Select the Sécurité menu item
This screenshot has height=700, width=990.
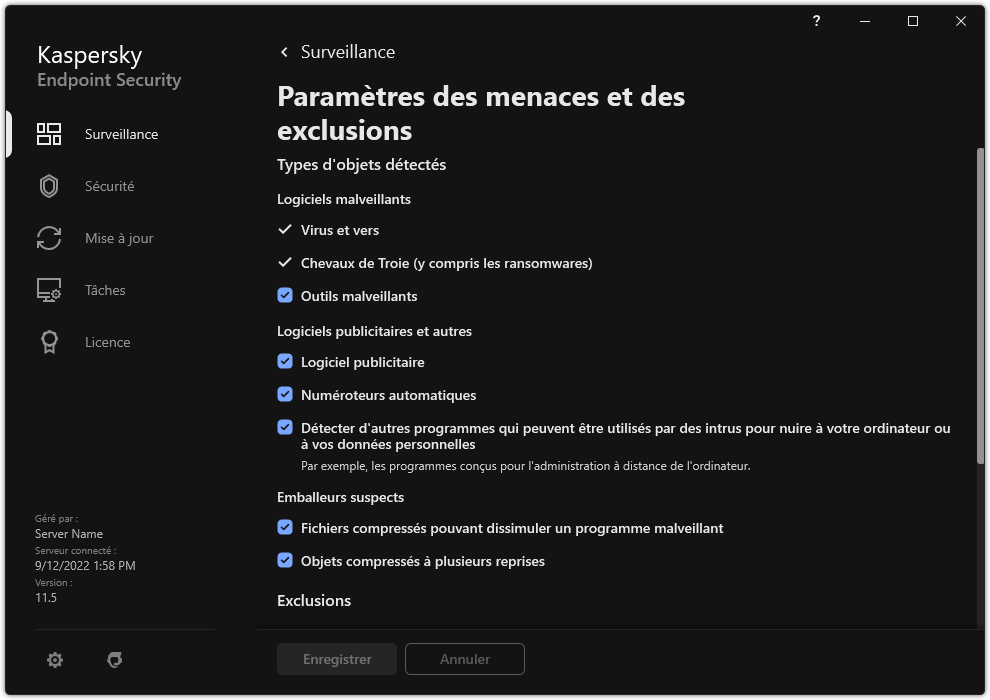109,186
